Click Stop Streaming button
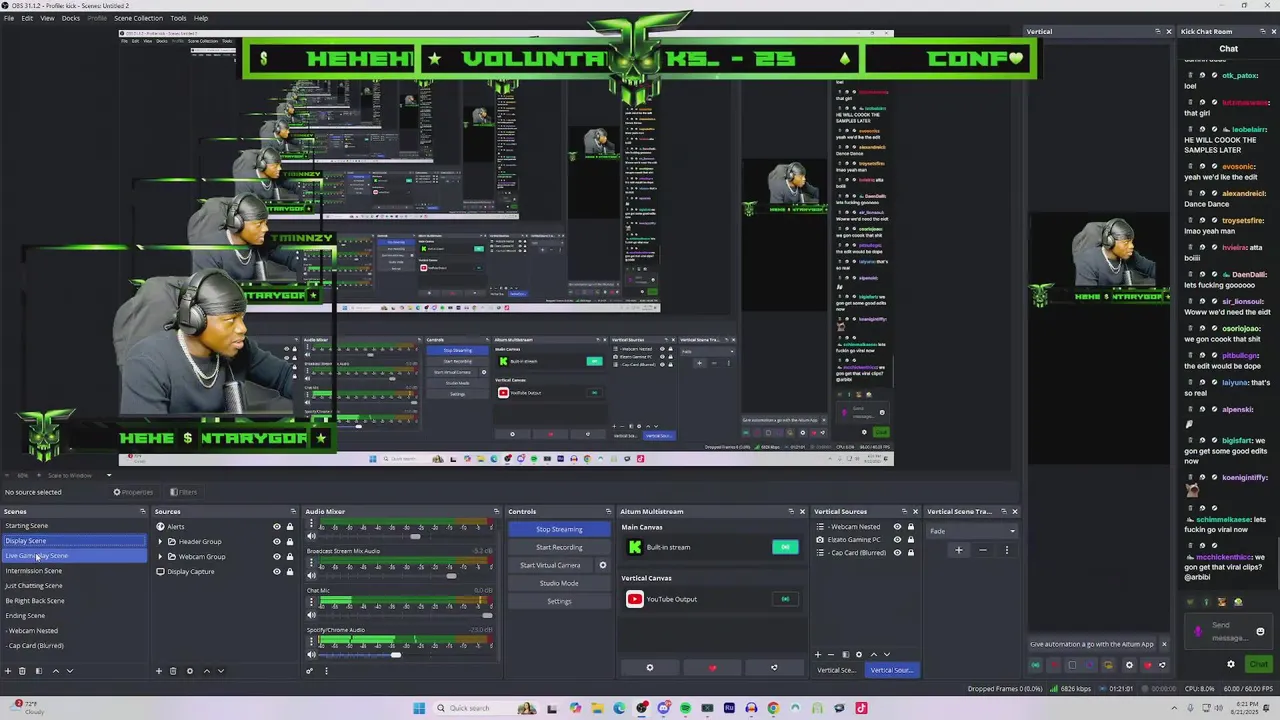This screenshot has height=720, width=1280. coord(559,529)
